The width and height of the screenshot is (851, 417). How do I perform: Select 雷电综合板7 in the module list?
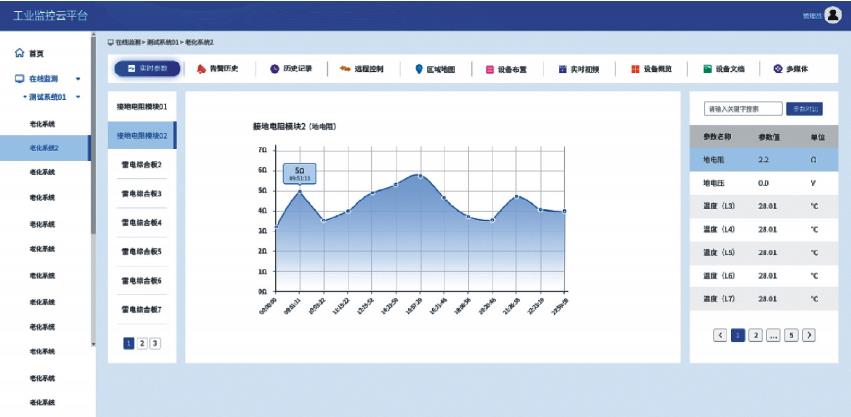click(x=142, y=309)
